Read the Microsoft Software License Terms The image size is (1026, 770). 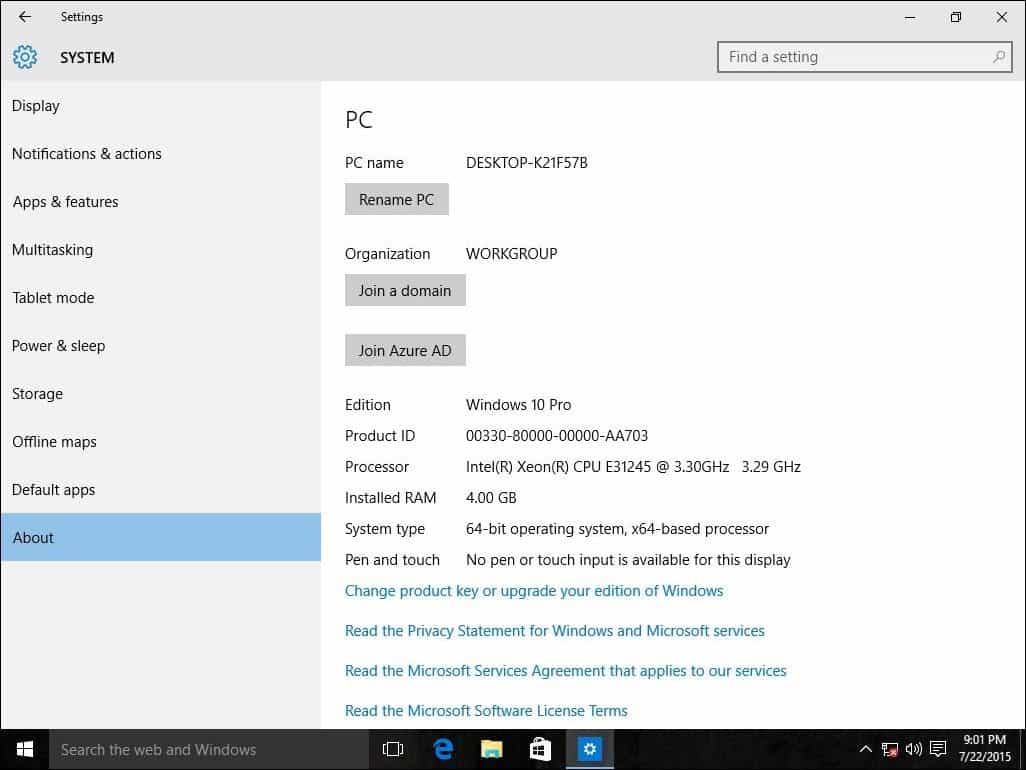tap(486, 710)
